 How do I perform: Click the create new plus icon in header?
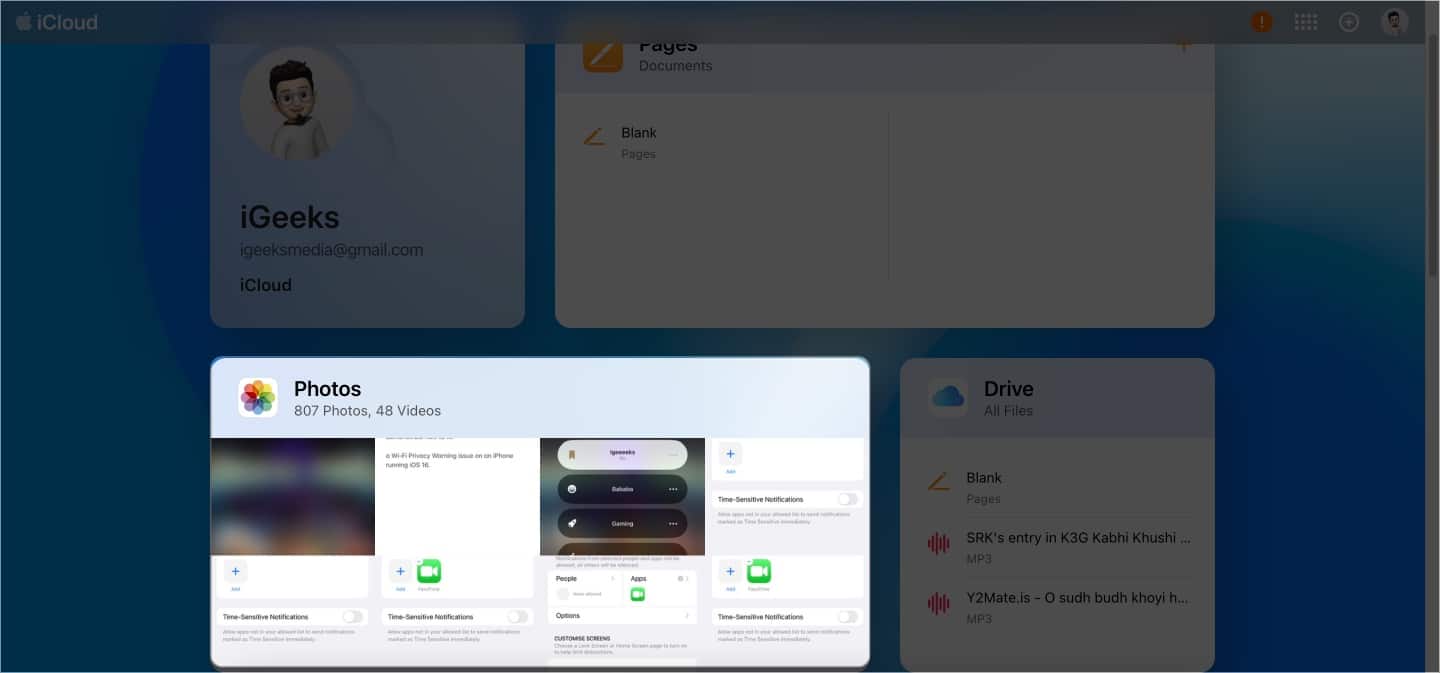click(x=1349, y=22)
